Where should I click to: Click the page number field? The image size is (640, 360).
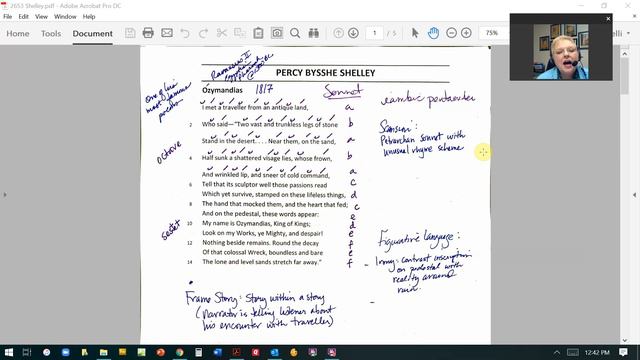point(375,33)
